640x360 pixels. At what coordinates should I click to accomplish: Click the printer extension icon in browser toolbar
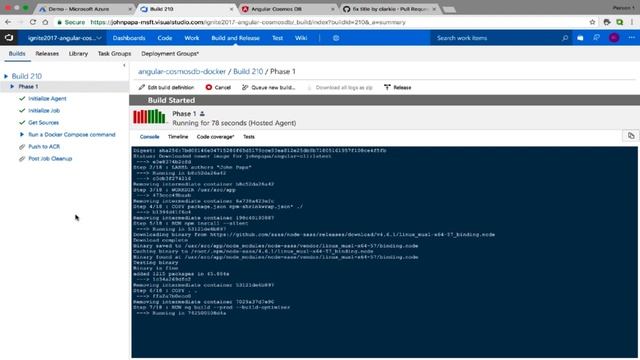607,22
